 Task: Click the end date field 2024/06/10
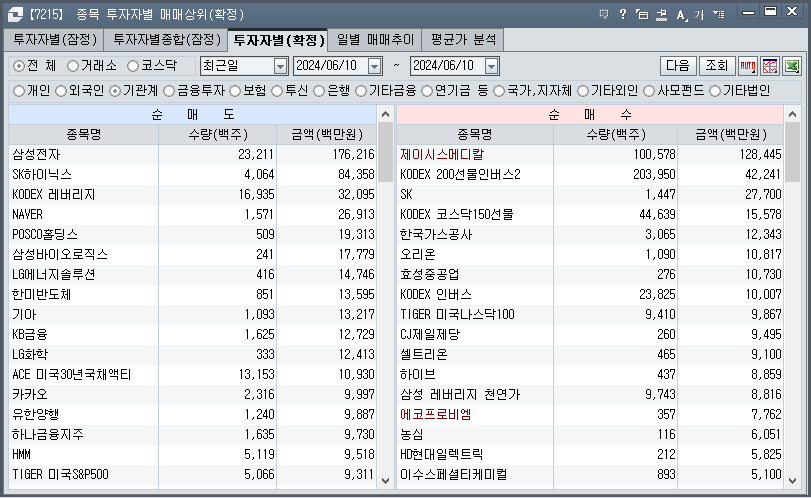(x=448, y=66)
